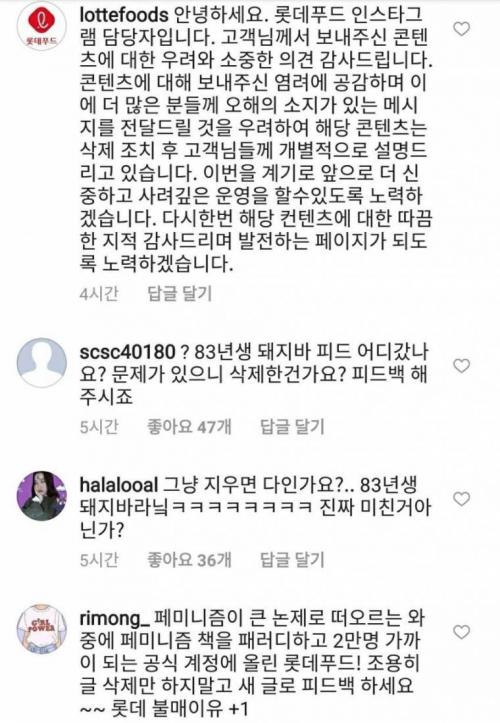500x723 pixels.
Task: Tap the heart next to the rimong_ comment
Action: click(461, 632)
